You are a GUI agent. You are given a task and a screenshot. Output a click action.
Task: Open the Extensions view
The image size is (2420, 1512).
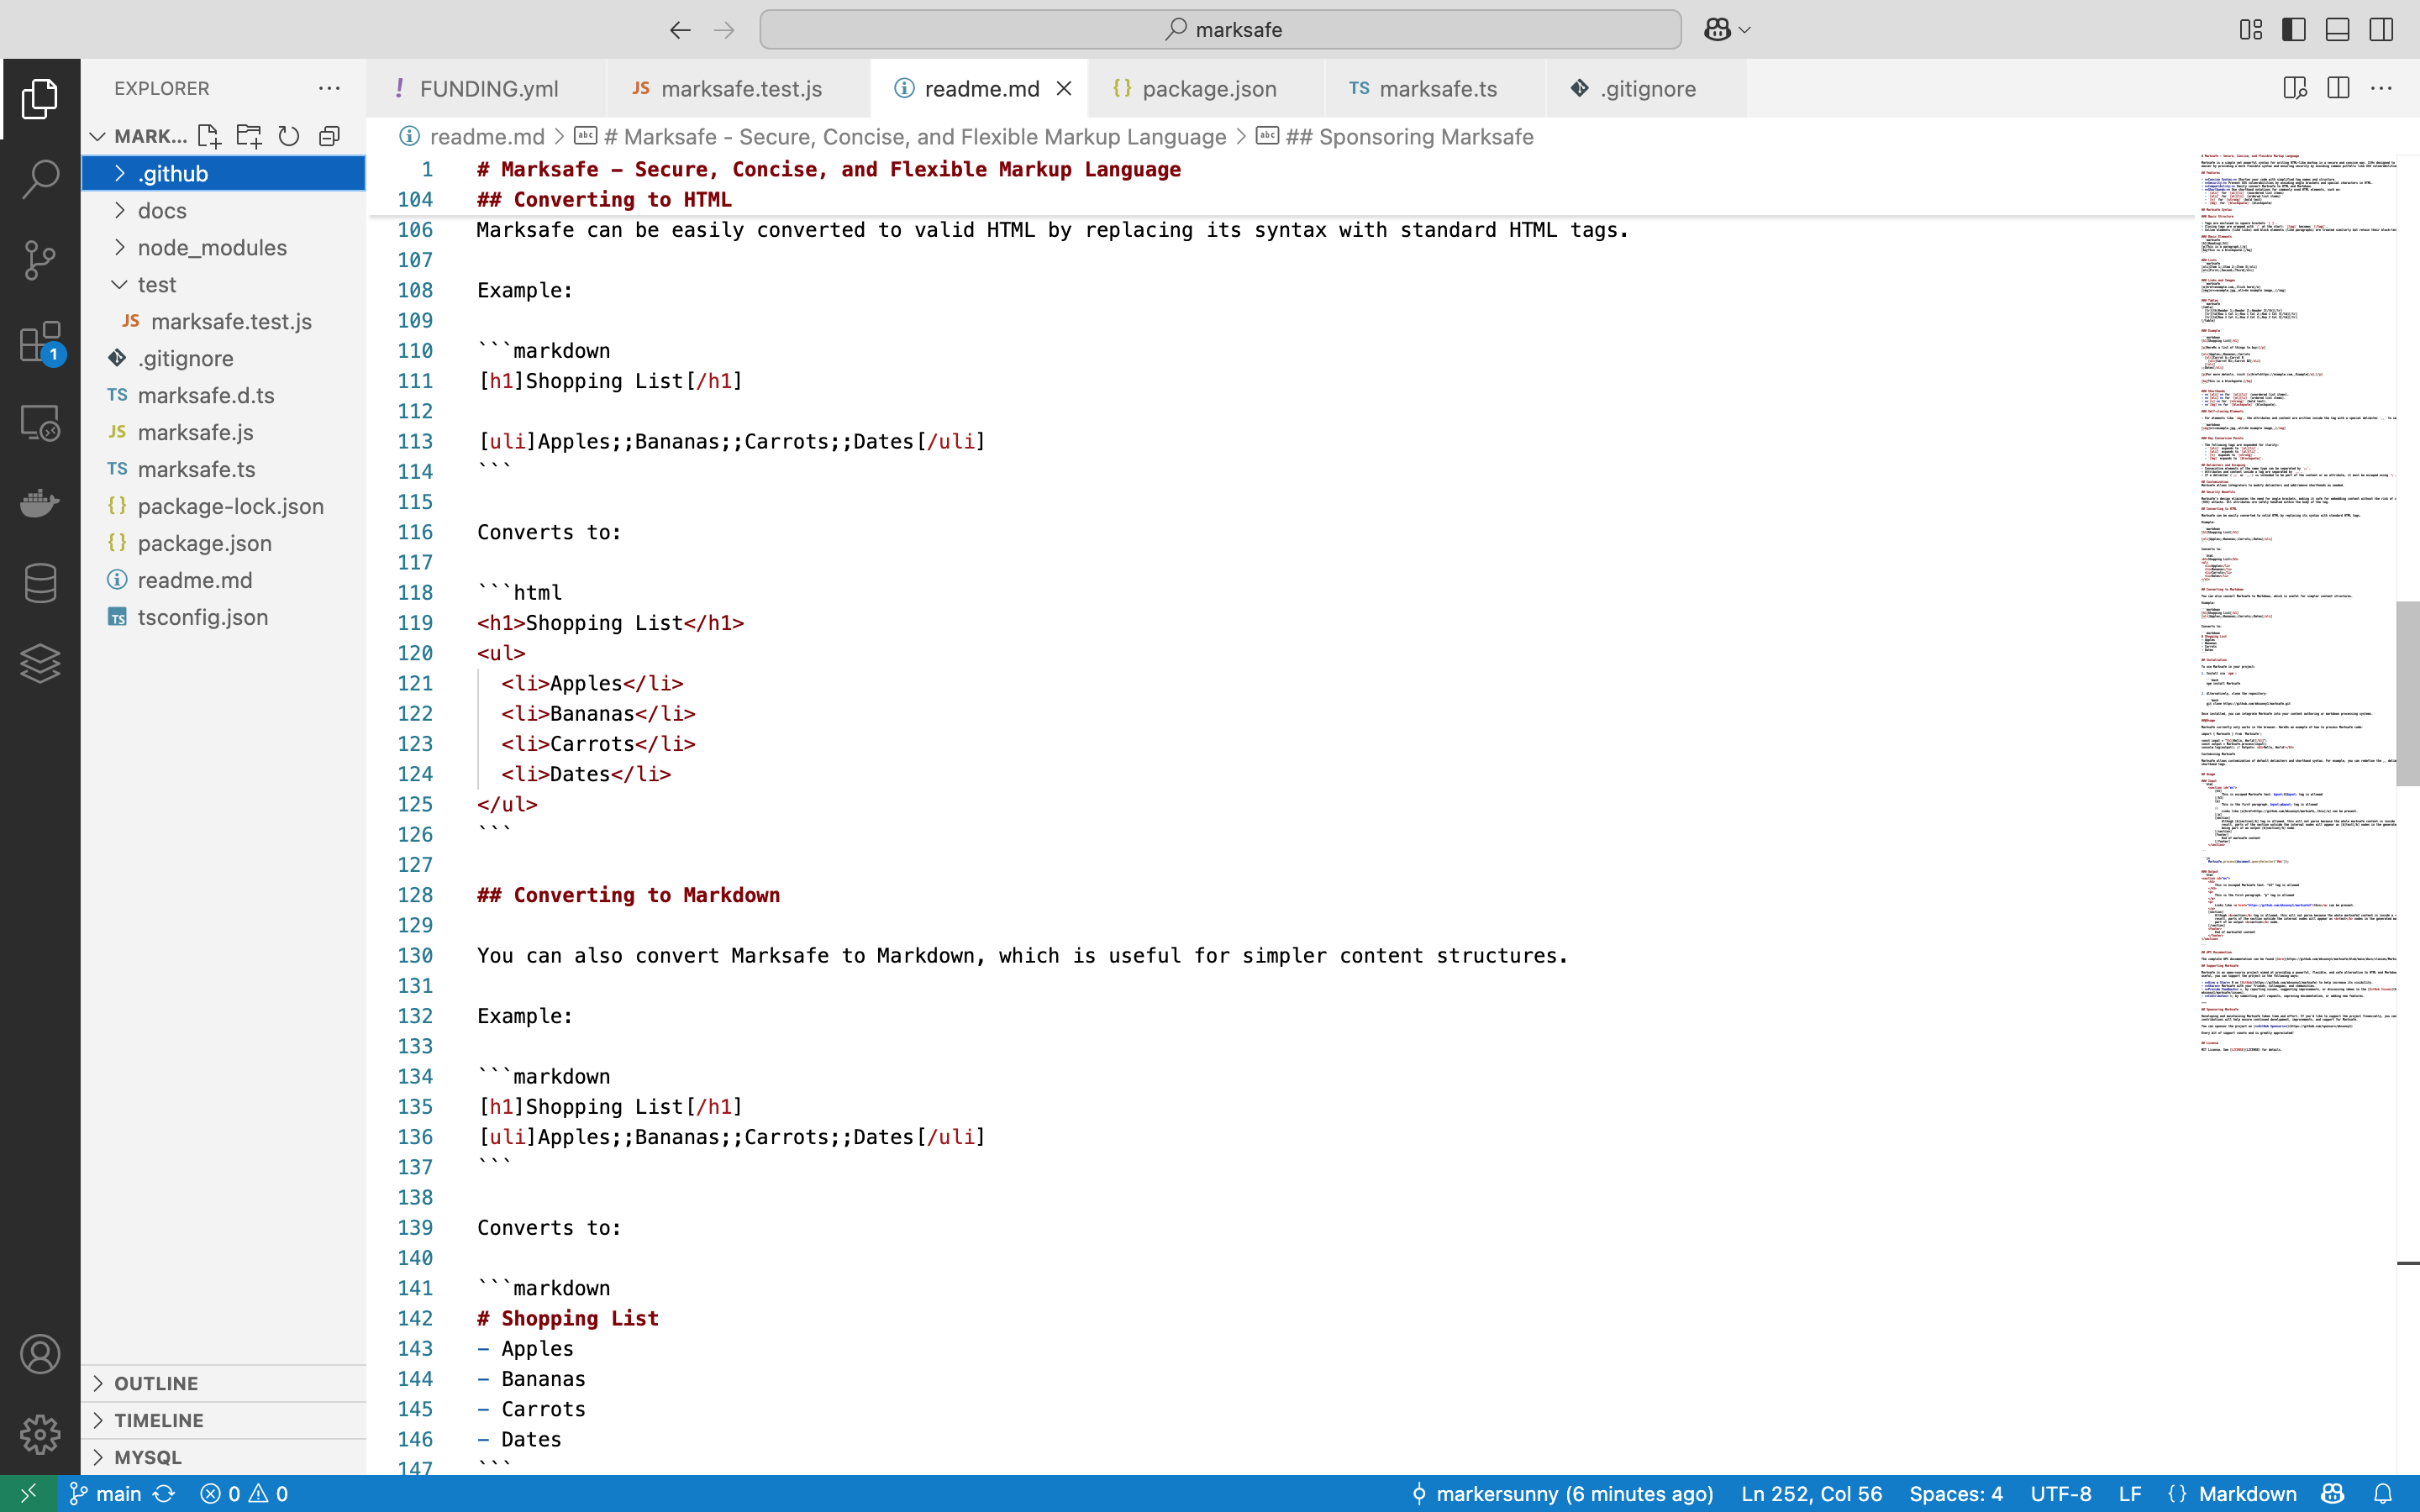tap(40, 342)
